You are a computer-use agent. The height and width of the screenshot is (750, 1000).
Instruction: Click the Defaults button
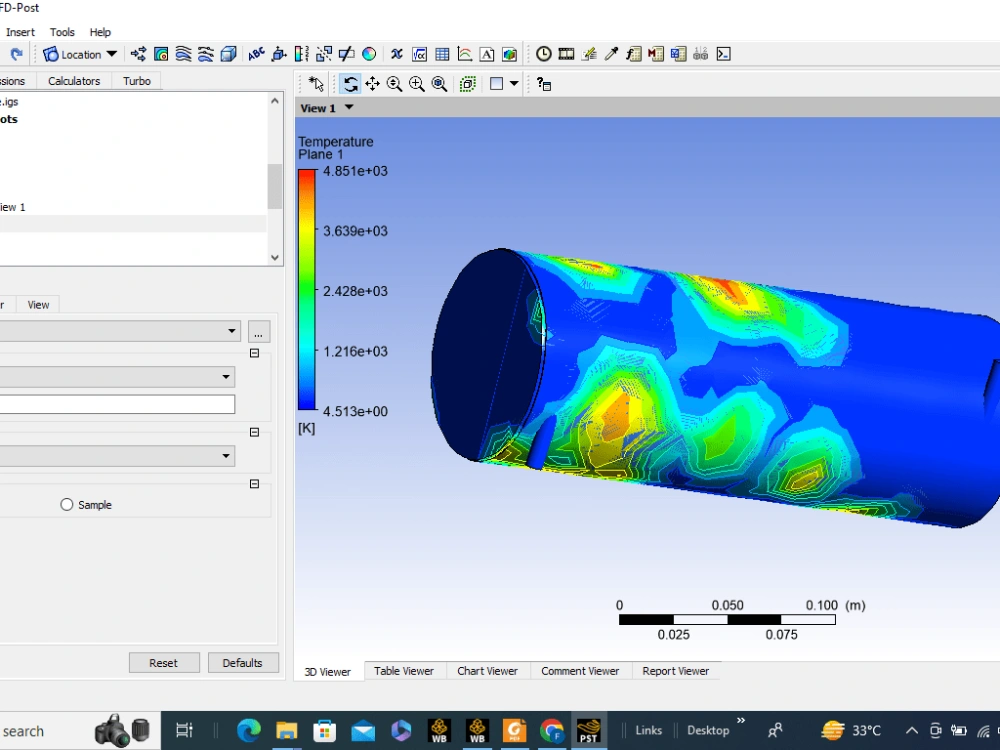click(x=243, y=662)
